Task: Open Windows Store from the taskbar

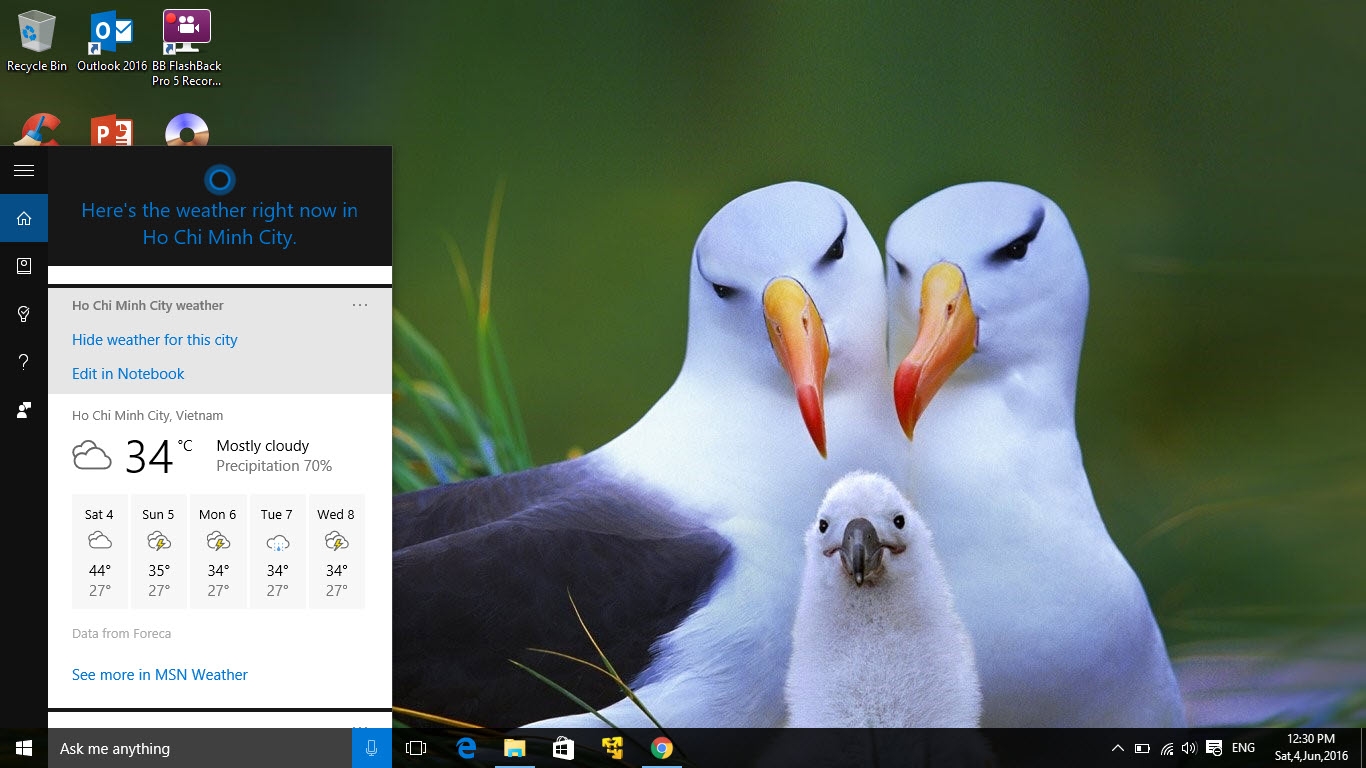Action: click(x=563, y=748)
